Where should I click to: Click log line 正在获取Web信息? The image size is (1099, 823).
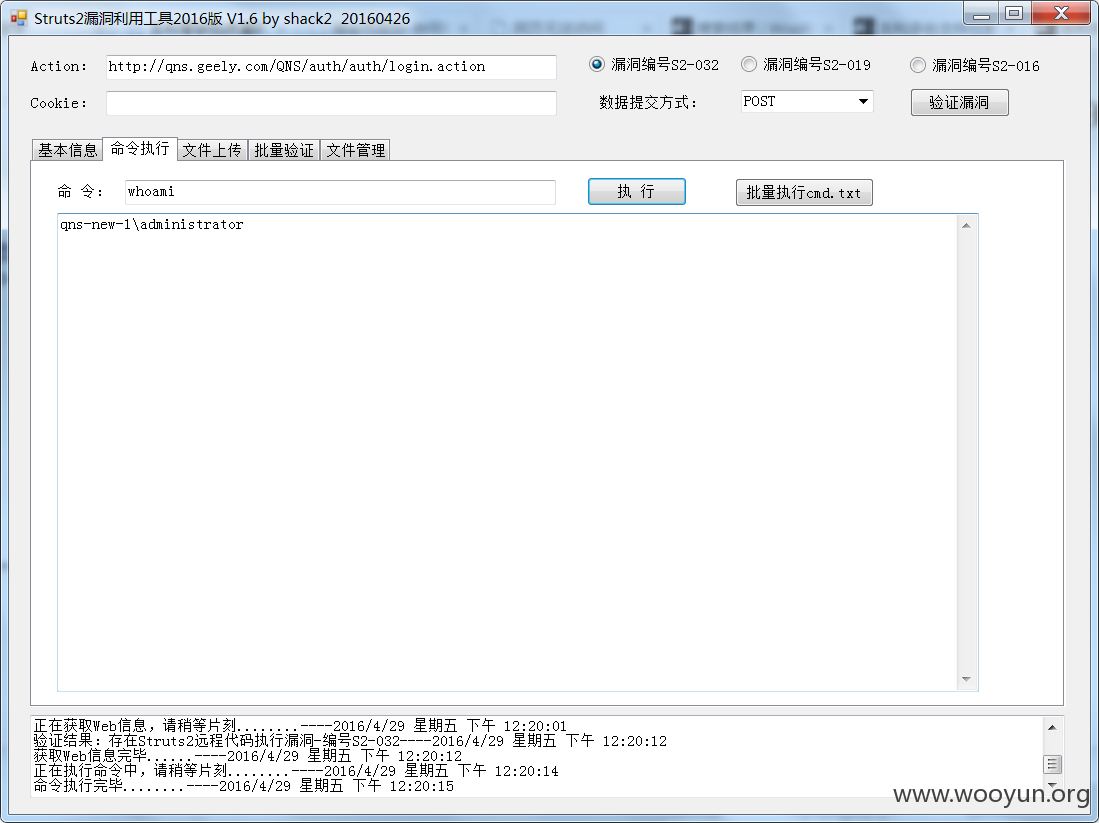click(300, 726)
